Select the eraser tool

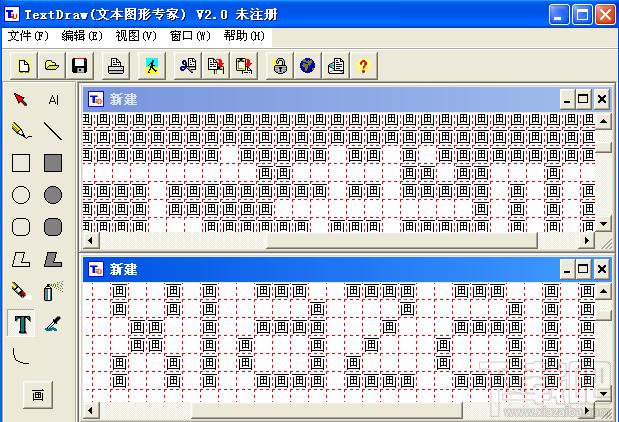click(21, 291)
